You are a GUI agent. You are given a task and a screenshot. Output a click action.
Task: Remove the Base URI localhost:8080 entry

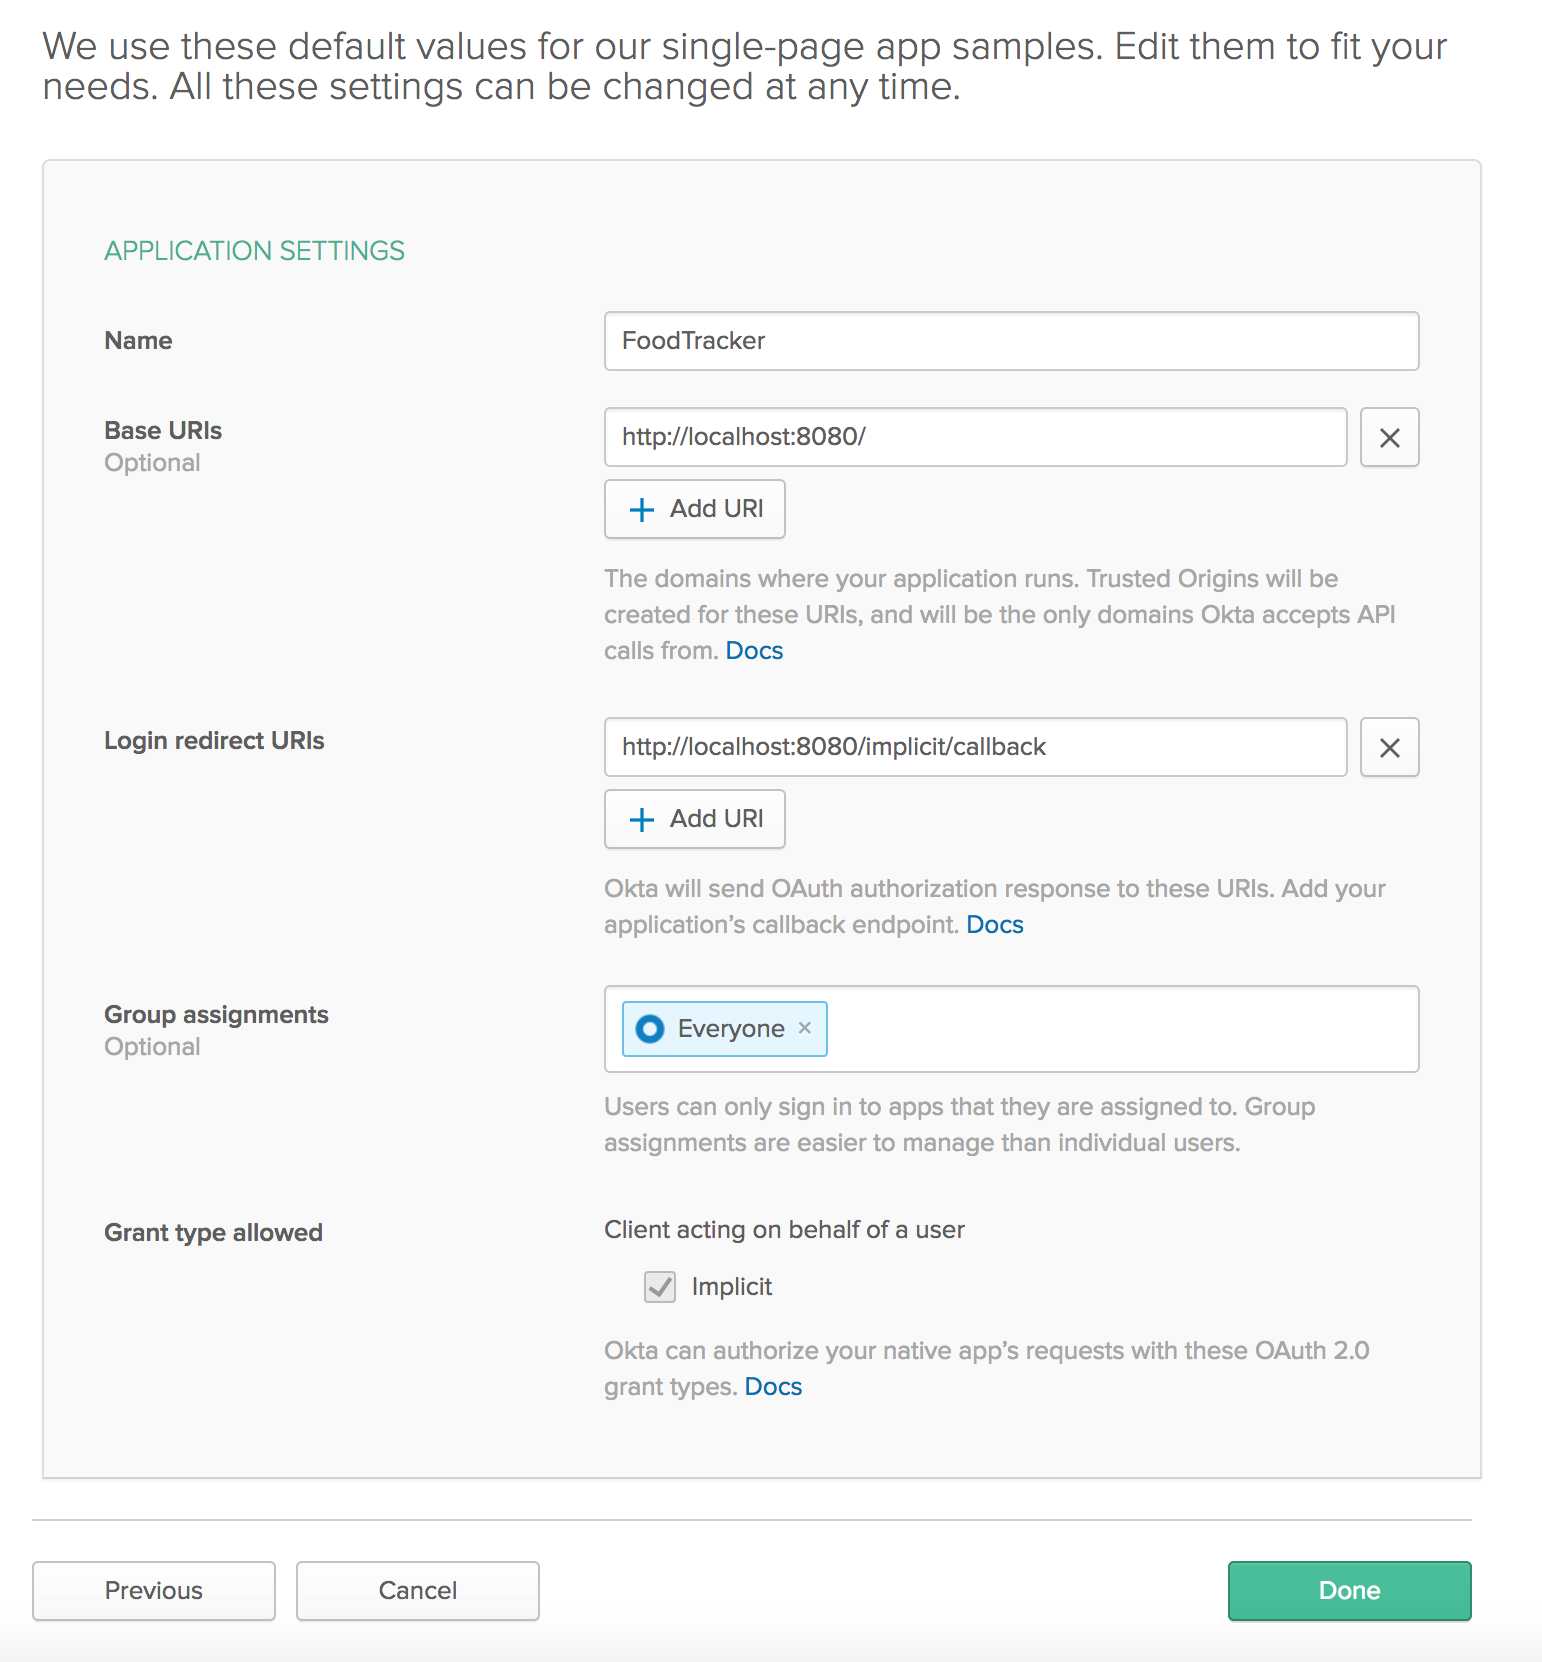[x=1389, y=437]
